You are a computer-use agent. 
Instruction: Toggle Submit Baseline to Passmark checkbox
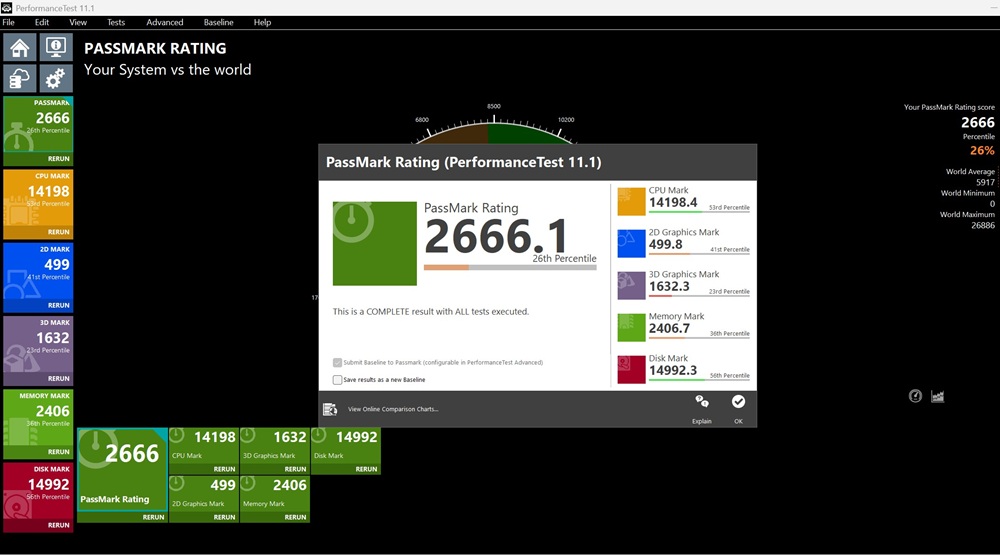click(x=337, y=362)
